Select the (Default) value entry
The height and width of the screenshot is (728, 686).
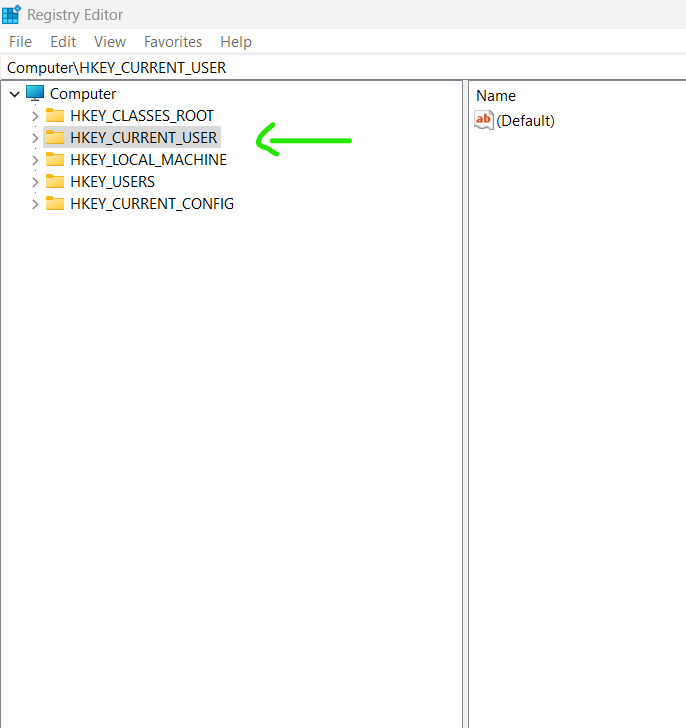pyautogui.click(x=525, y=121)
